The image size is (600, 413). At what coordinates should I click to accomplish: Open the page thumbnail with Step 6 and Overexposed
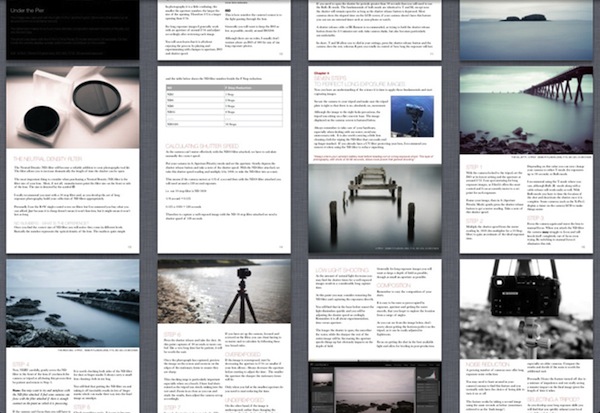click(224, 336)
